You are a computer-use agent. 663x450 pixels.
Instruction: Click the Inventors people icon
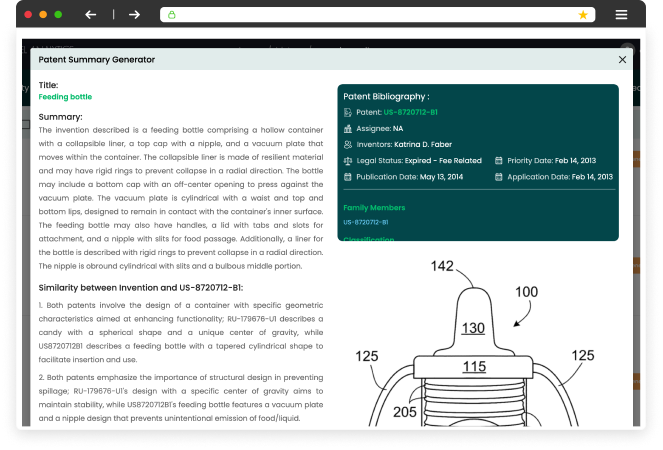click(348, 145)
